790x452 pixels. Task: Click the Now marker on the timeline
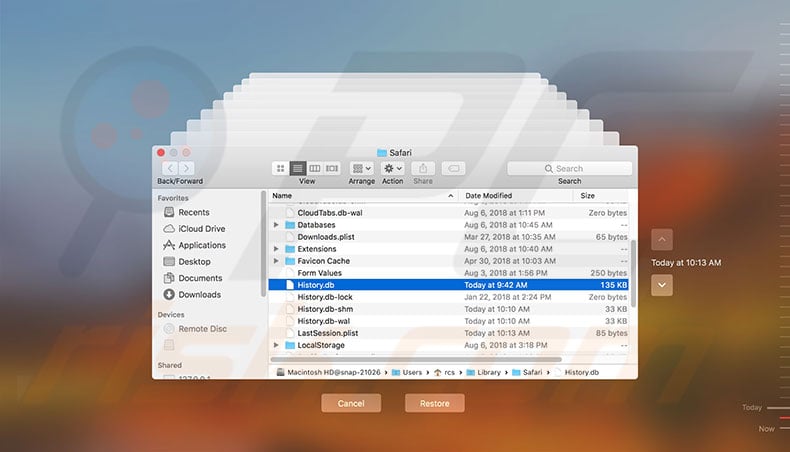(x=774, y=429)
